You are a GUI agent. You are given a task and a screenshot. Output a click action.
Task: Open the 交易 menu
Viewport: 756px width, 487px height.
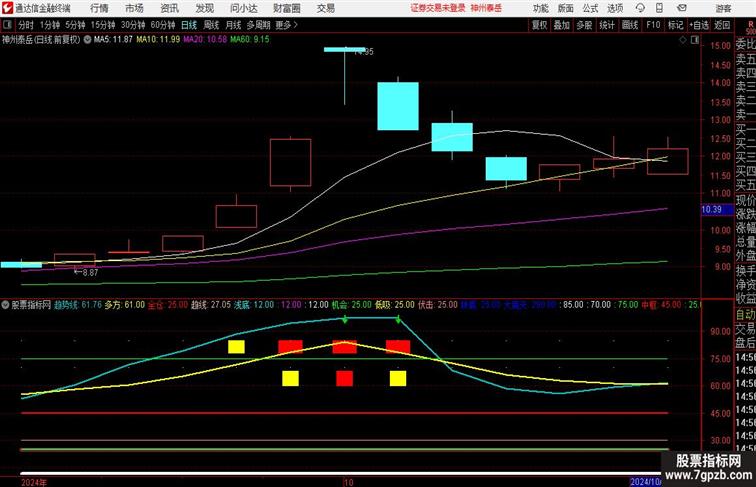[x=325, y=8]
